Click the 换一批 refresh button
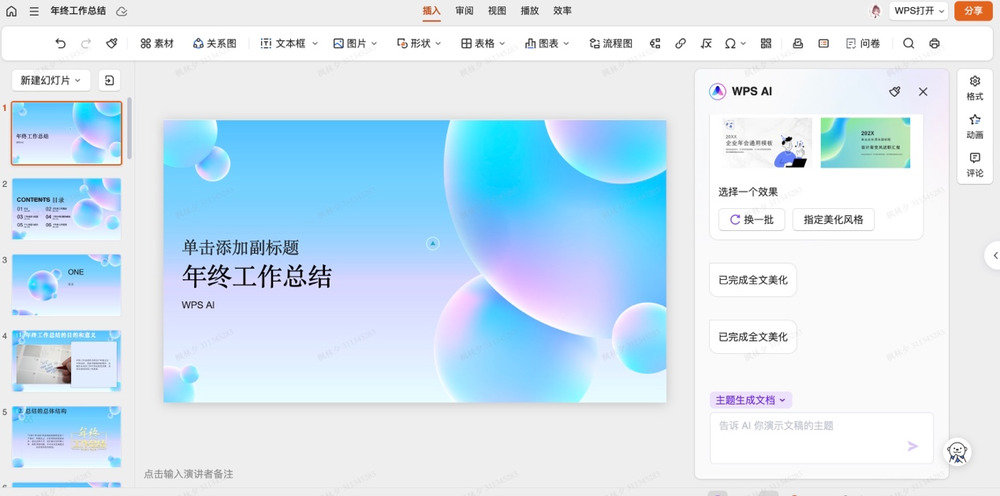 (751, 220)
